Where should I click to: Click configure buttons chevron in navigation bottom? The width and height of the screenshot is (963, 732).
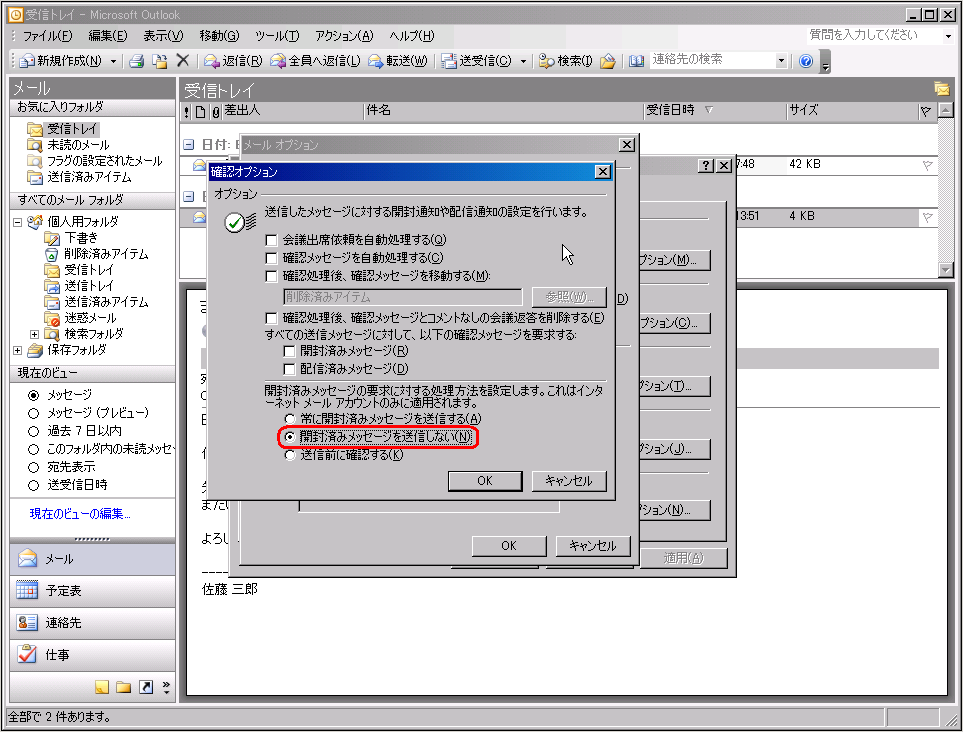tap(166, 687)
